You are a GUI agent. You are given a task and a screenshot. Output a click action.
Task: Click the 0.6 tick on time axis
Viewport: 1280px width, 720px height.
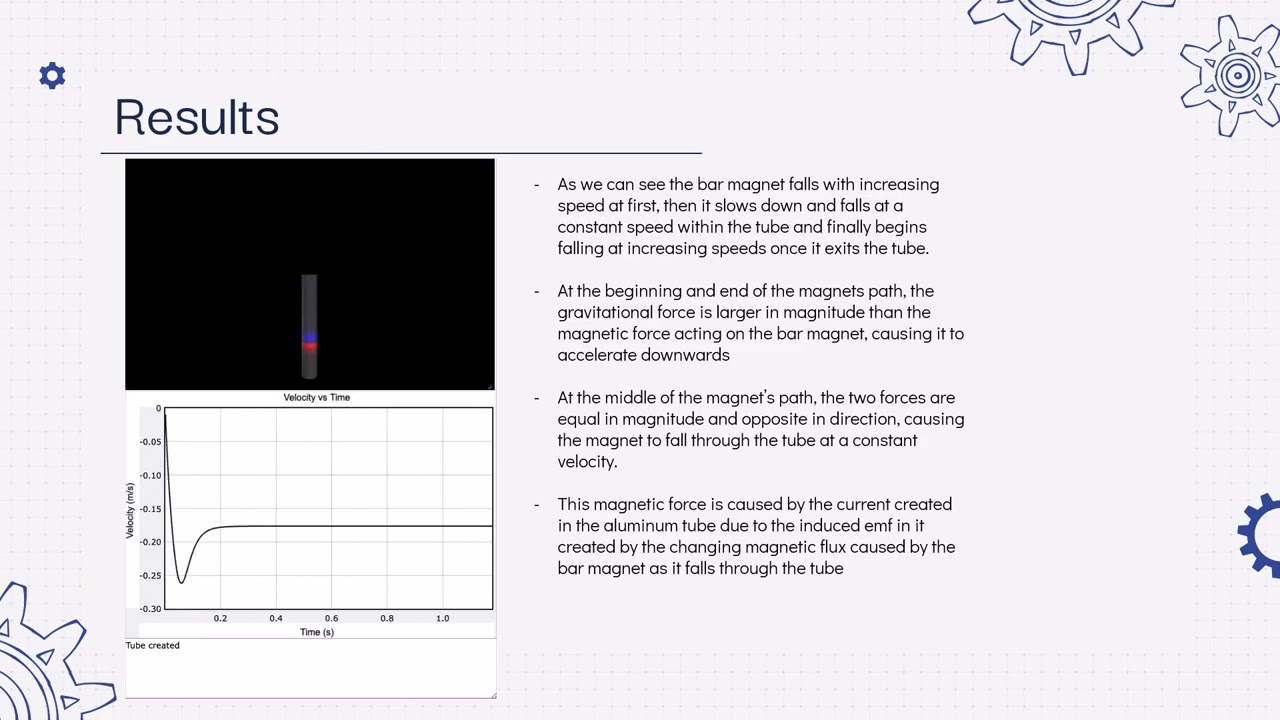(x=331, y=618)
